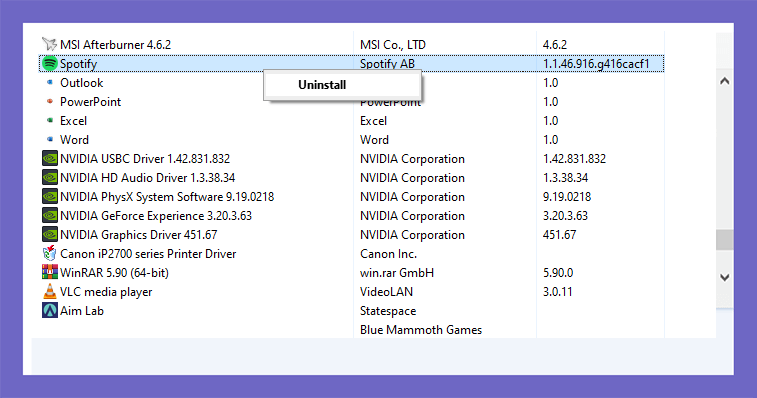The image size is (757, 398).
Task: Click publisher Blue Mammoth Games
Action: 421,330
